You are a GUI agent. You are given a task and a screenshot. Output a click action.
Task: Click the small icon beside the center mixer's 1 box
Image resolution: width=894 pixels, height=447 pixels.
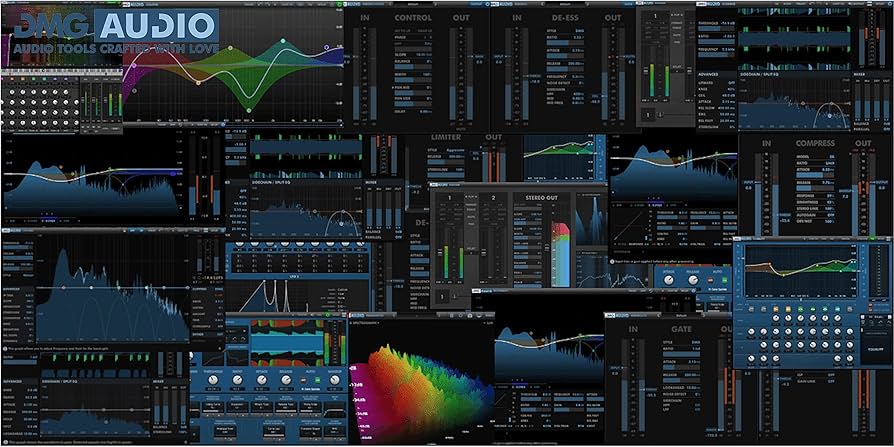click(454, 296)
